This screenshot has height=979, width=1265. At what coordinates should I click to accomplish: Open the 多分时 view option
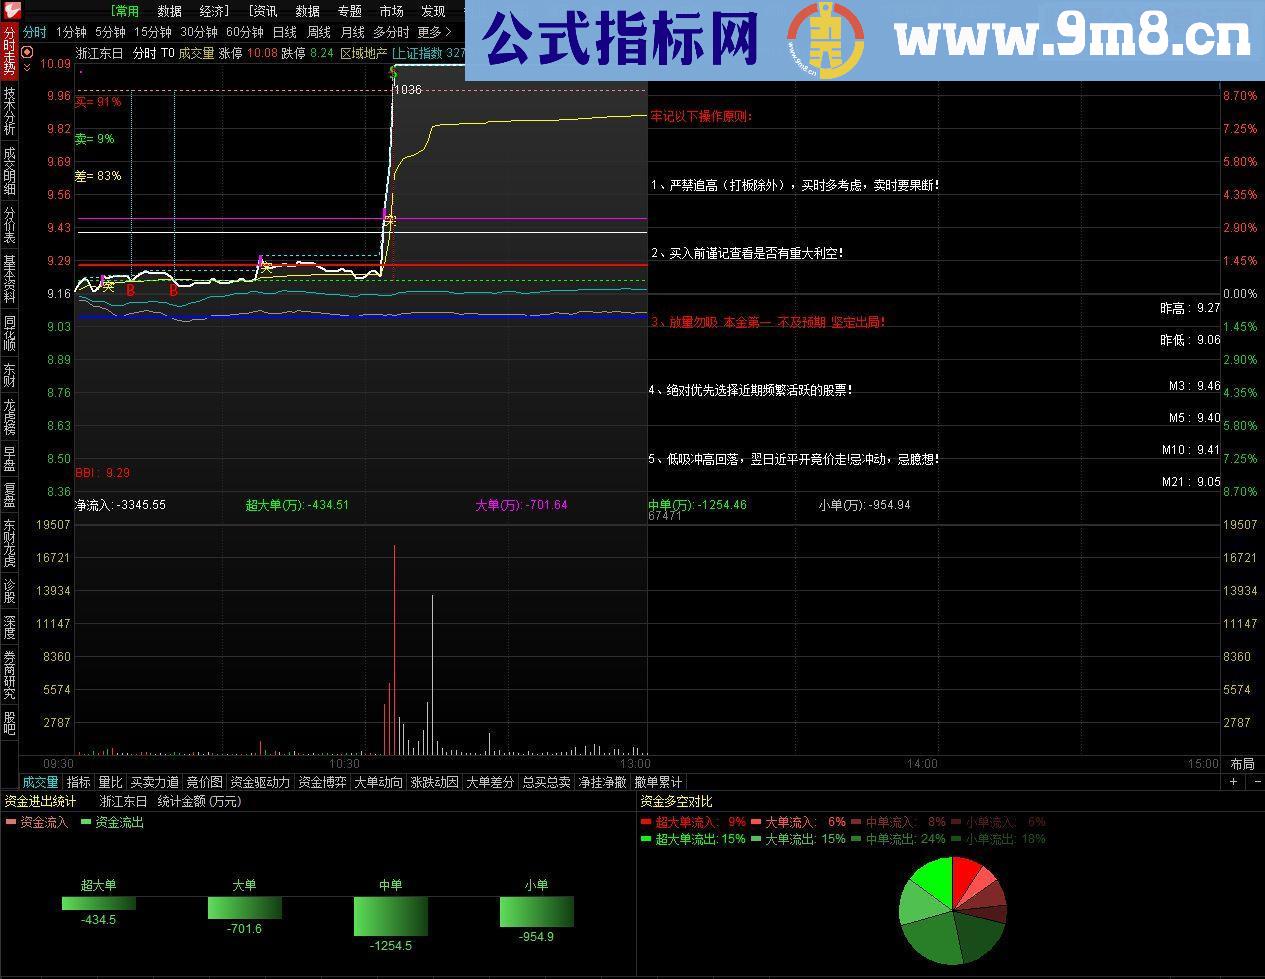click(x=394, y=31)
